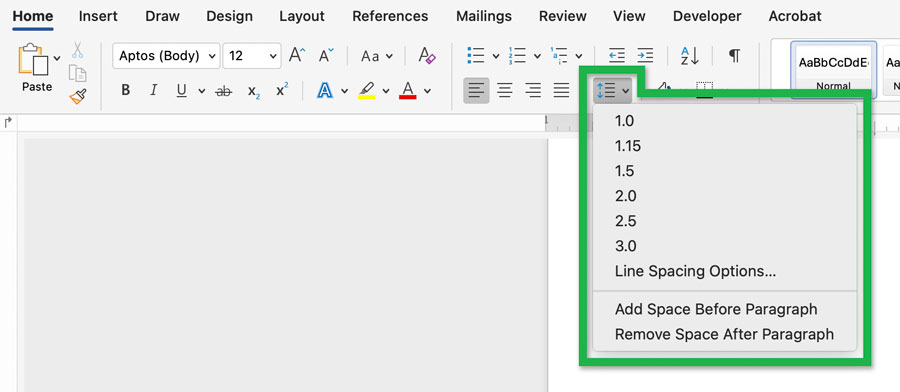This screenshot has height=392, width=900.
Task: Open the font name dropdown Aptos (Body)
Action: point(166,56)
